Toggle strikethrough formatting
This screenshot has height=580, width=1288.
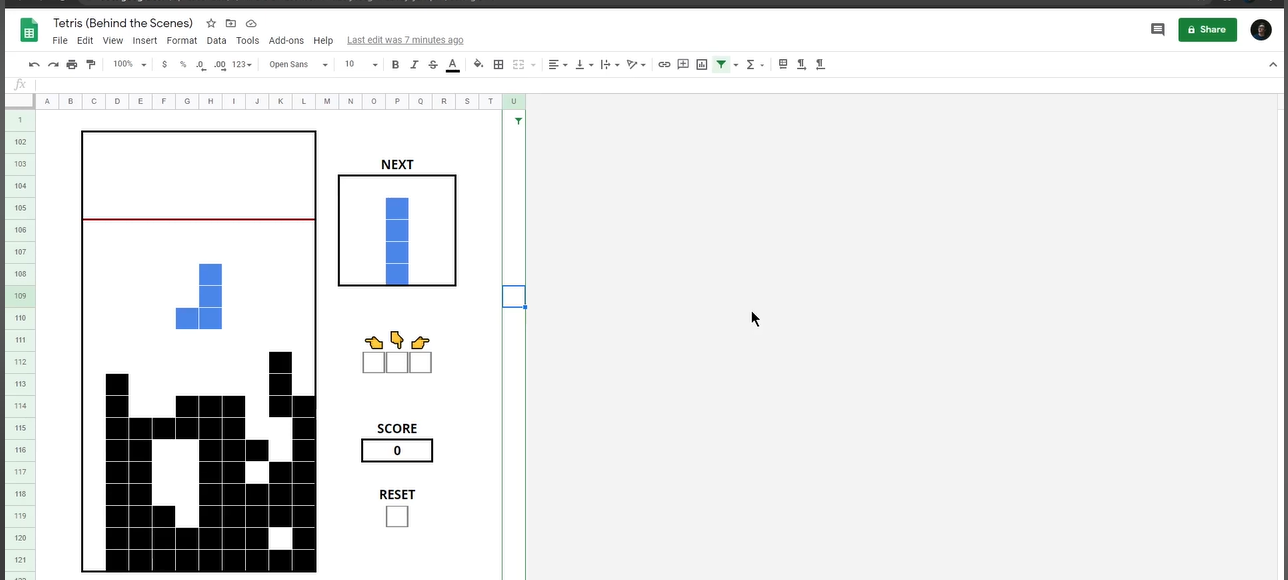coord(433,64)
